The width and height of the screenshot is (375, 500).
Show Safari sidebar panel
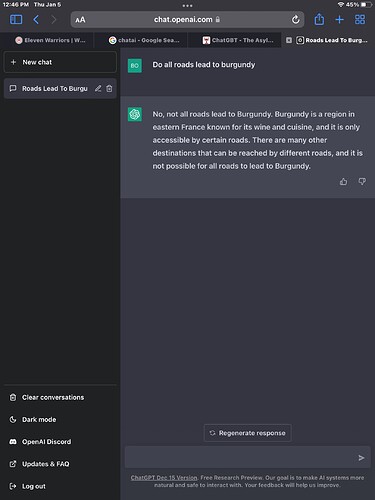(x=16, y=19)
